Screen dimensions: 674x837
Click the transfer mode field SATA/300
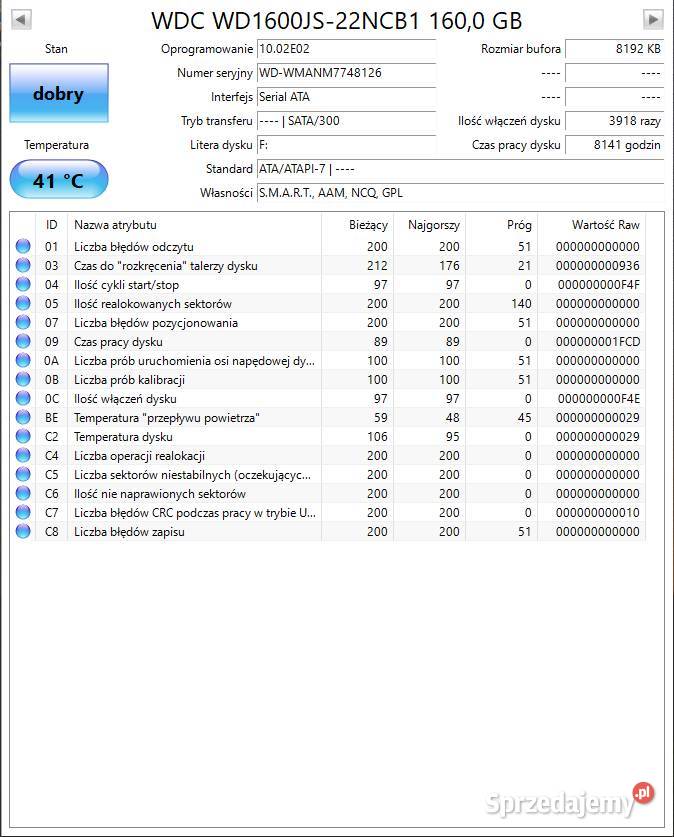pyautogui.click(x=346, y=121)
